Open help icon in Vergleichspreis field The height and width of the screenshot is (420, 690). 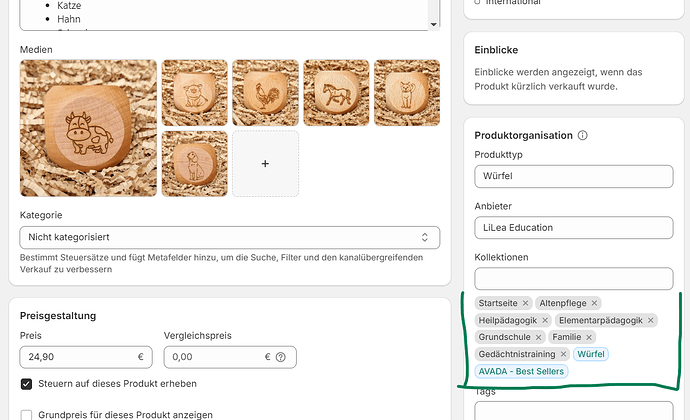[281, 357]
